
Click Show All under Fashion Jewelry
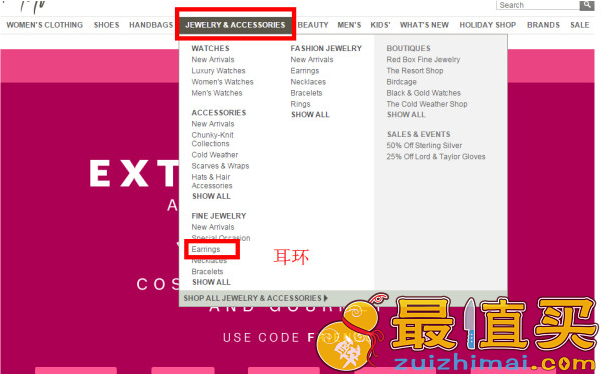310,114
